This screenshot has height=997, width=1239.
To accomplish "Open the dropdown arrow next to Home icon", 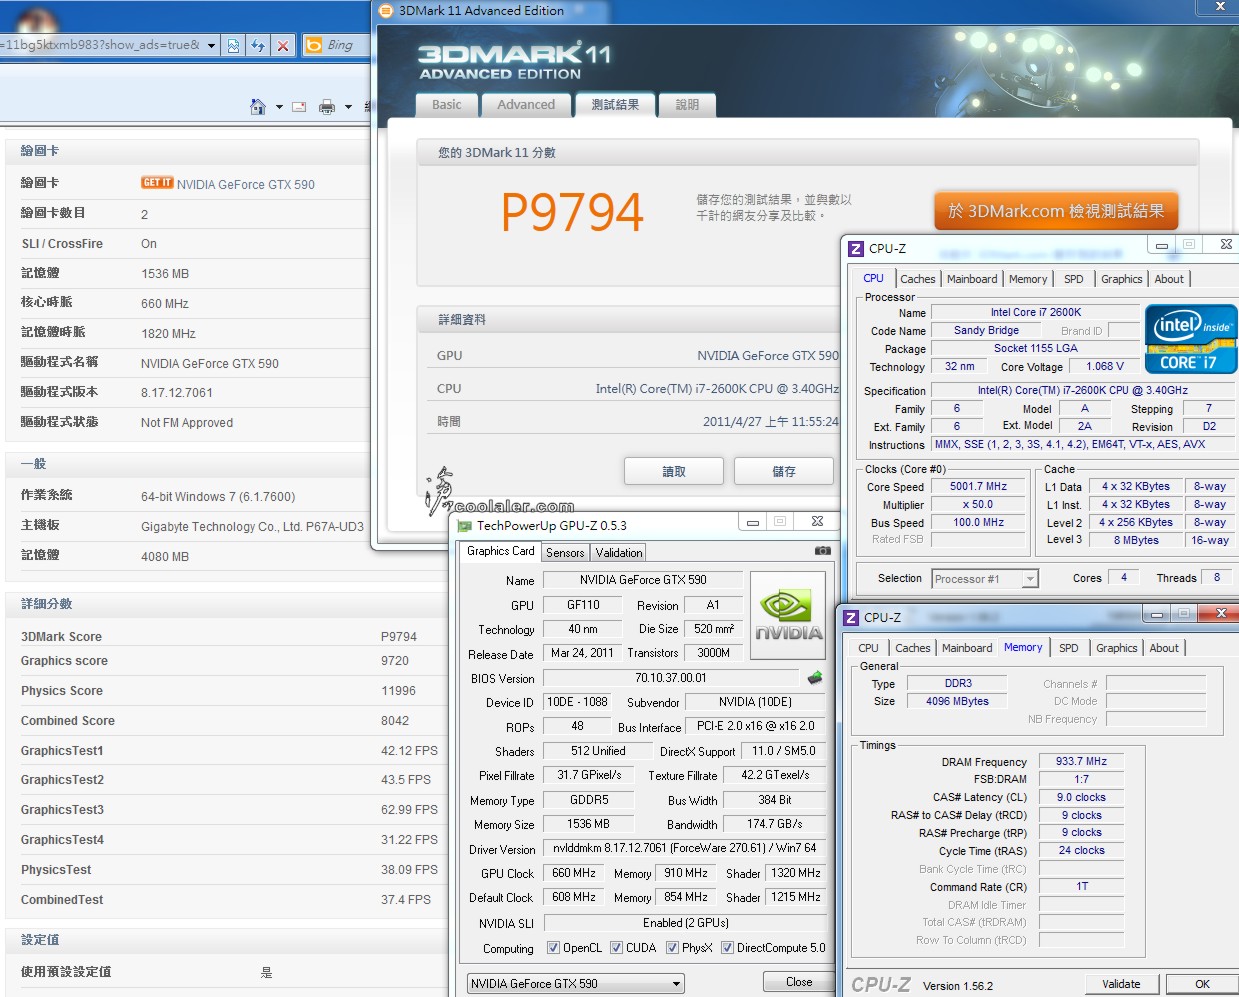I will click(x=279, y=107).
